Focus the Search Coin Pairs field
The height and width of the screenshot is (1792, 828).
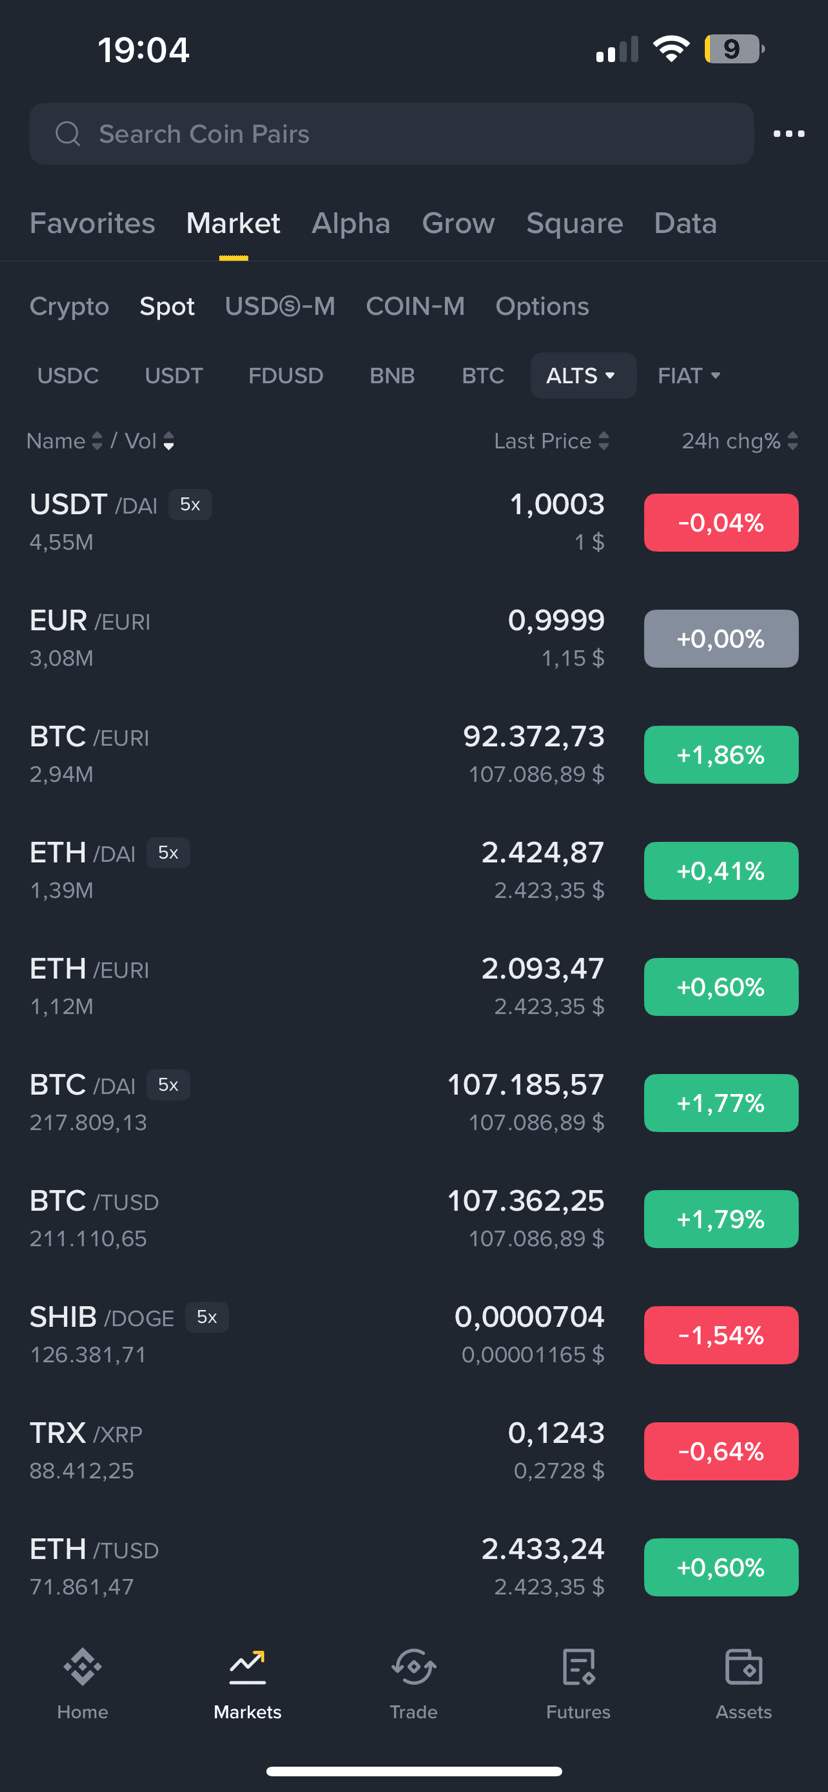point(400,134)
